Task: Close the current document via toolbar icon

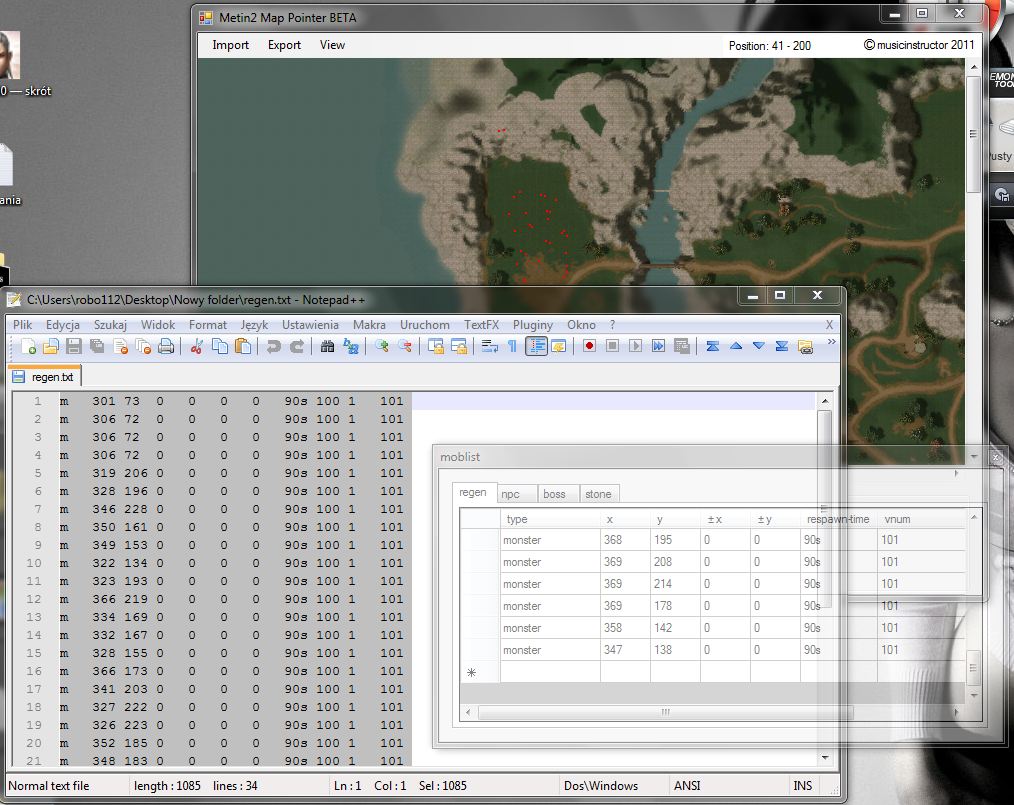Action: click(120, 347)
